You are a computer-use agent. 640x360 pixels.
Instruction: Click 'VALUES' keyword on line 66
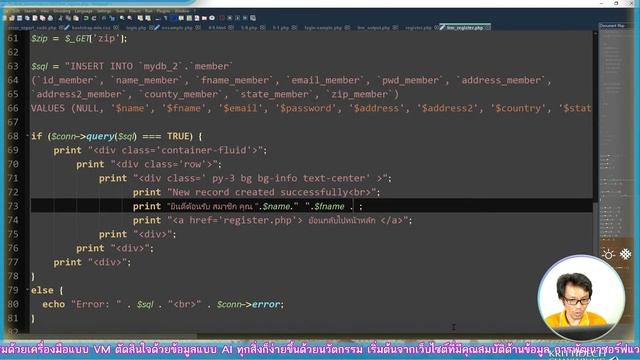coord(47,108)
